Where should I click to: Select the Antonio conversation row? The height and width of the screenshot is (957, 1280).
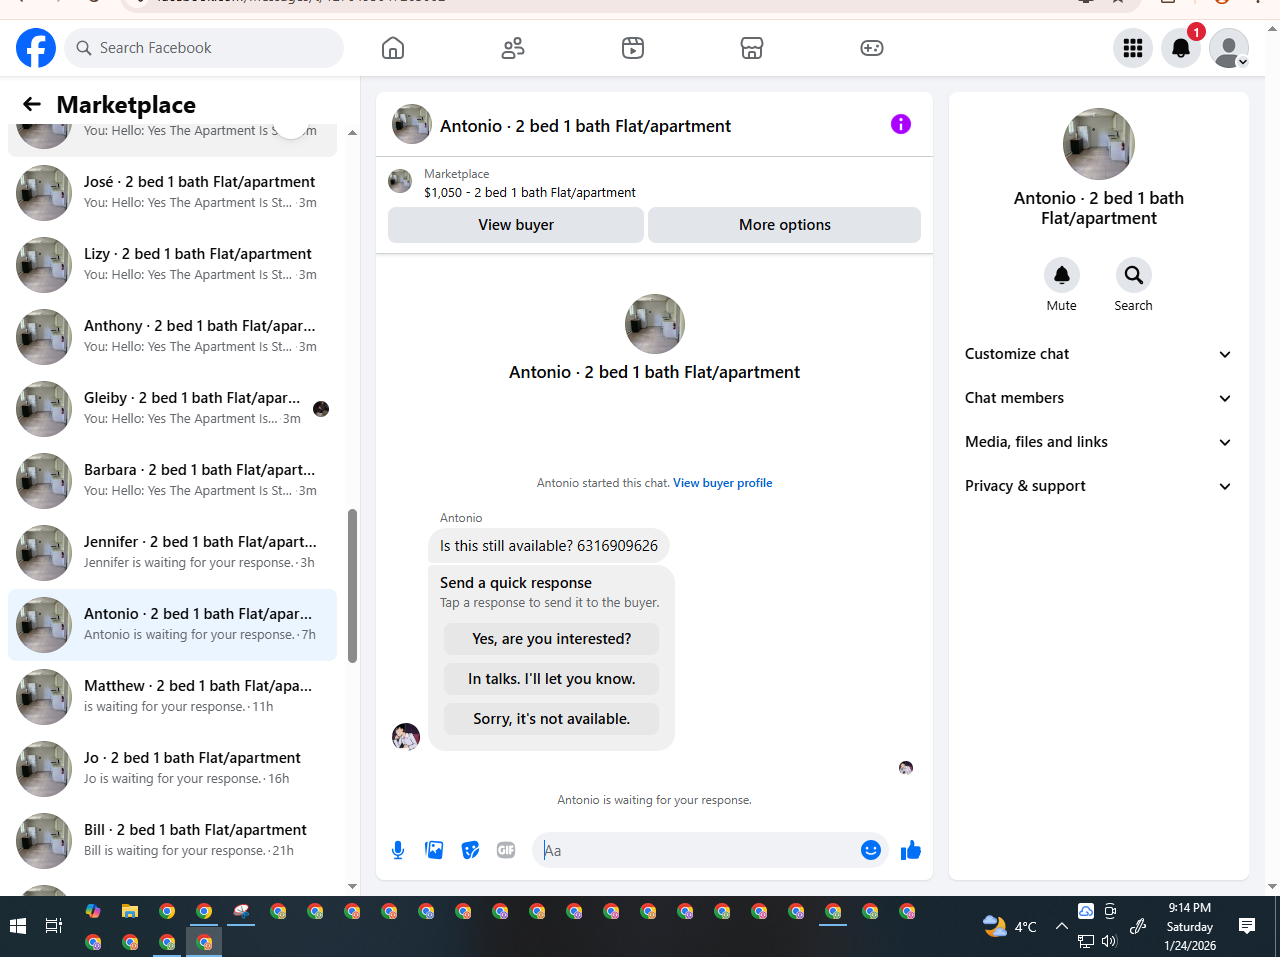[x=172, y=624]
